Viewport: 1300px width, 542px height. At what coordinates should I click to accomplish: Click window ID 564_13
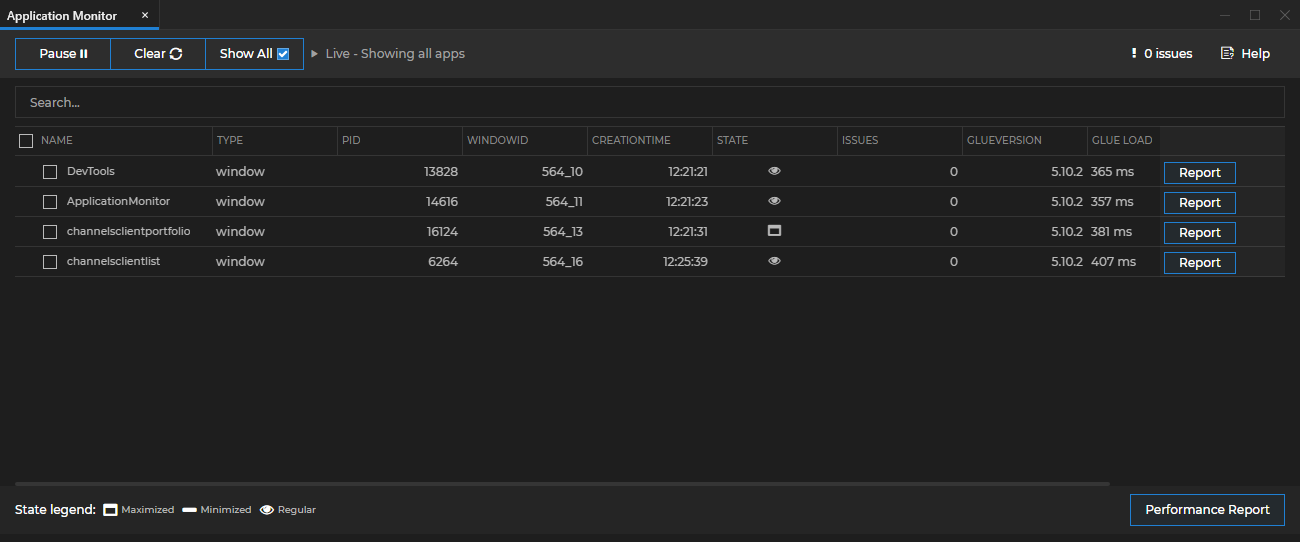coord(563,232)
